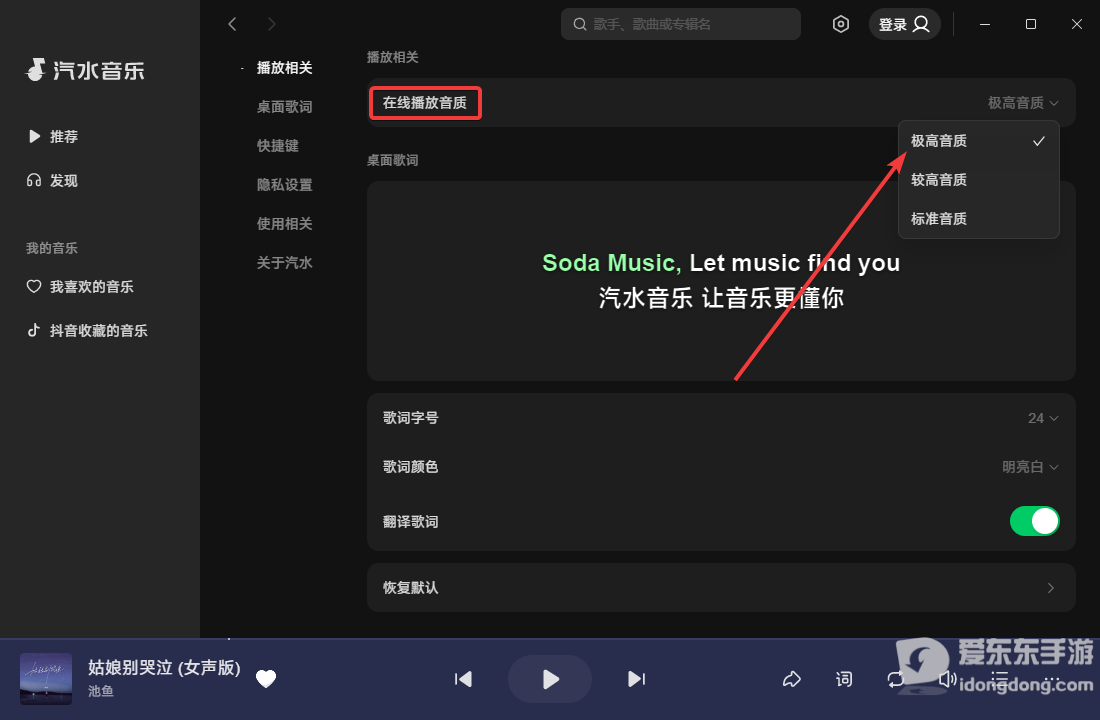Select the 播放相关 settings tab

click(x=284, y=67)
